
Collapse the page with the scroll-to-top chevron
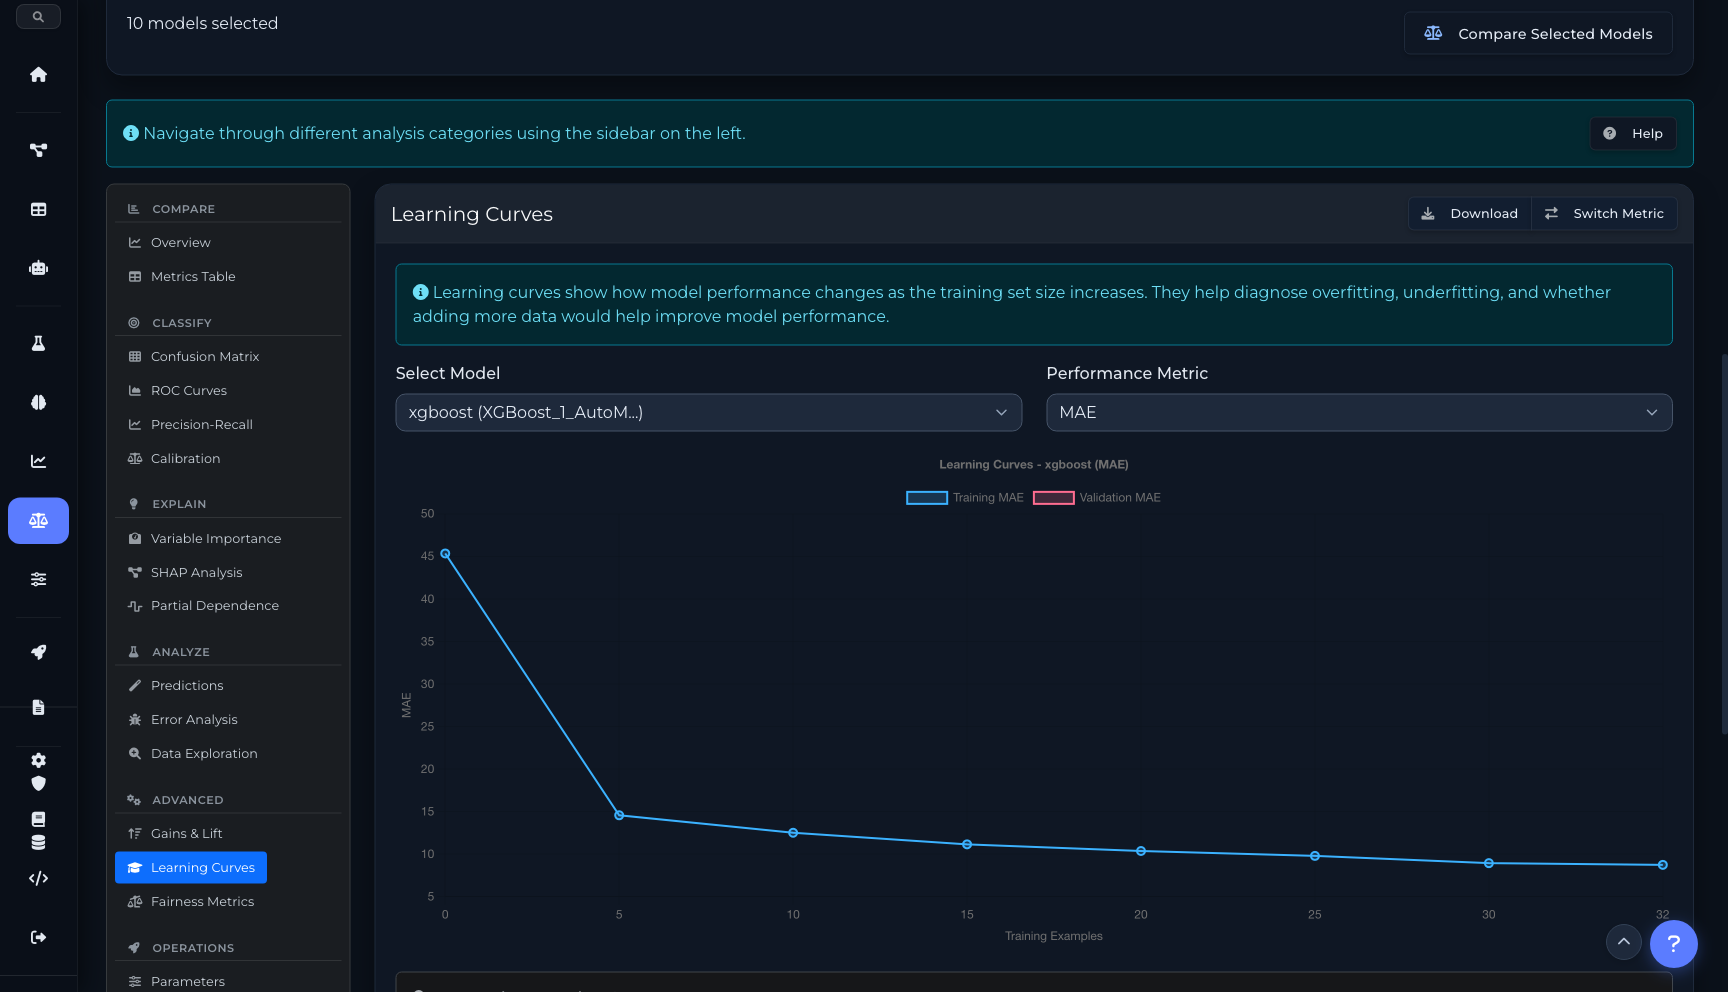(1624, 942)
